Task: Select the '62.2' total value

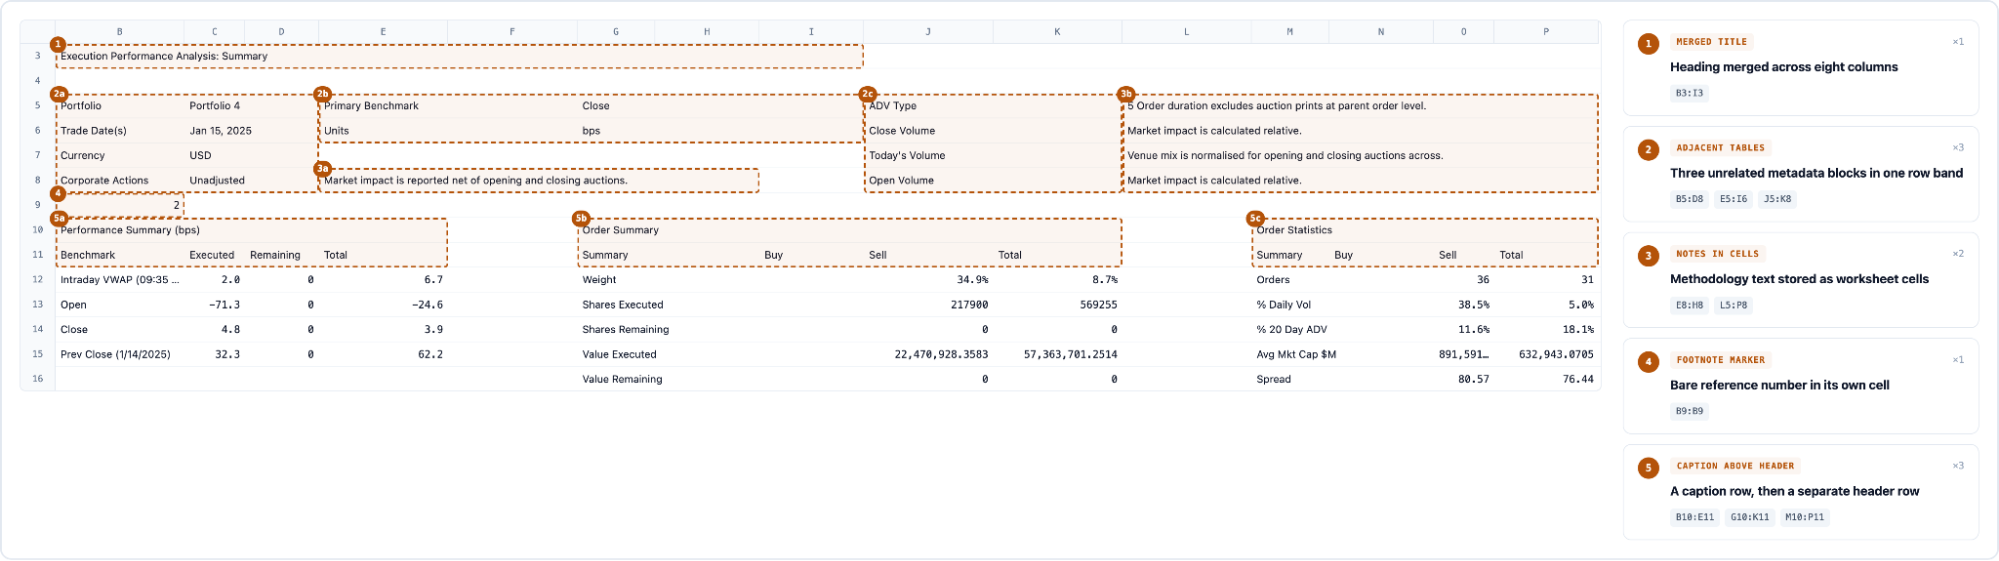Action: (383, 355)
